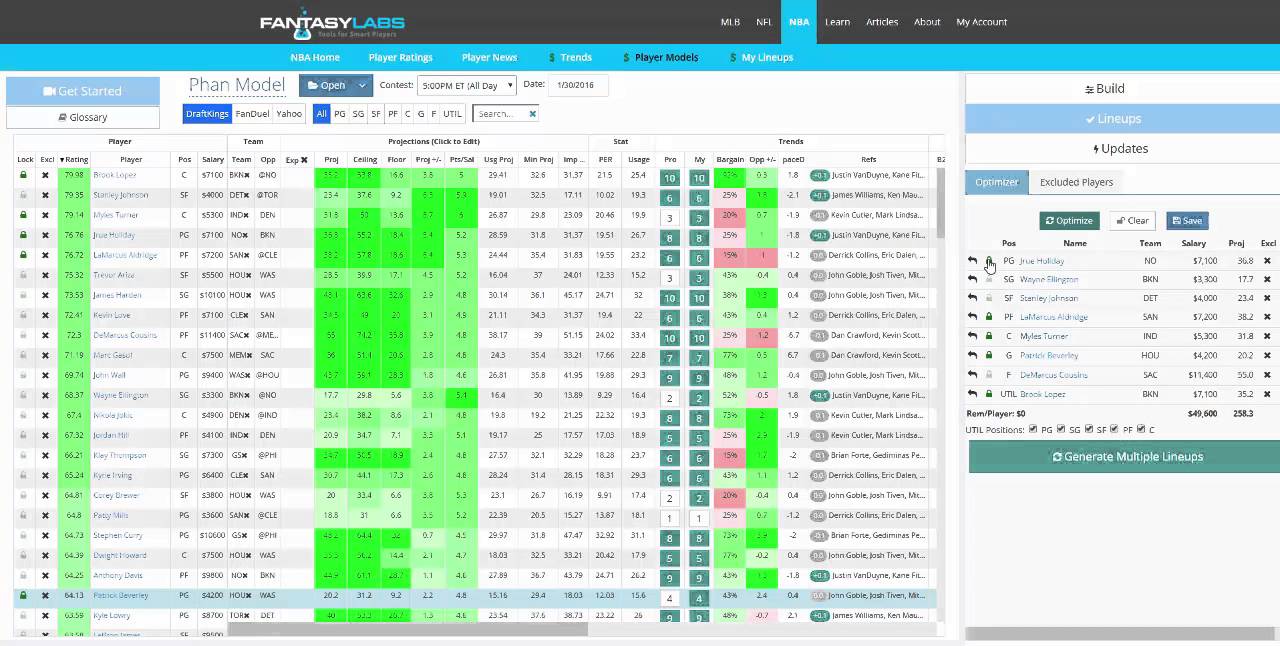Remove Jrue Holiday from lineup with undo arrow

coord(972,261)
